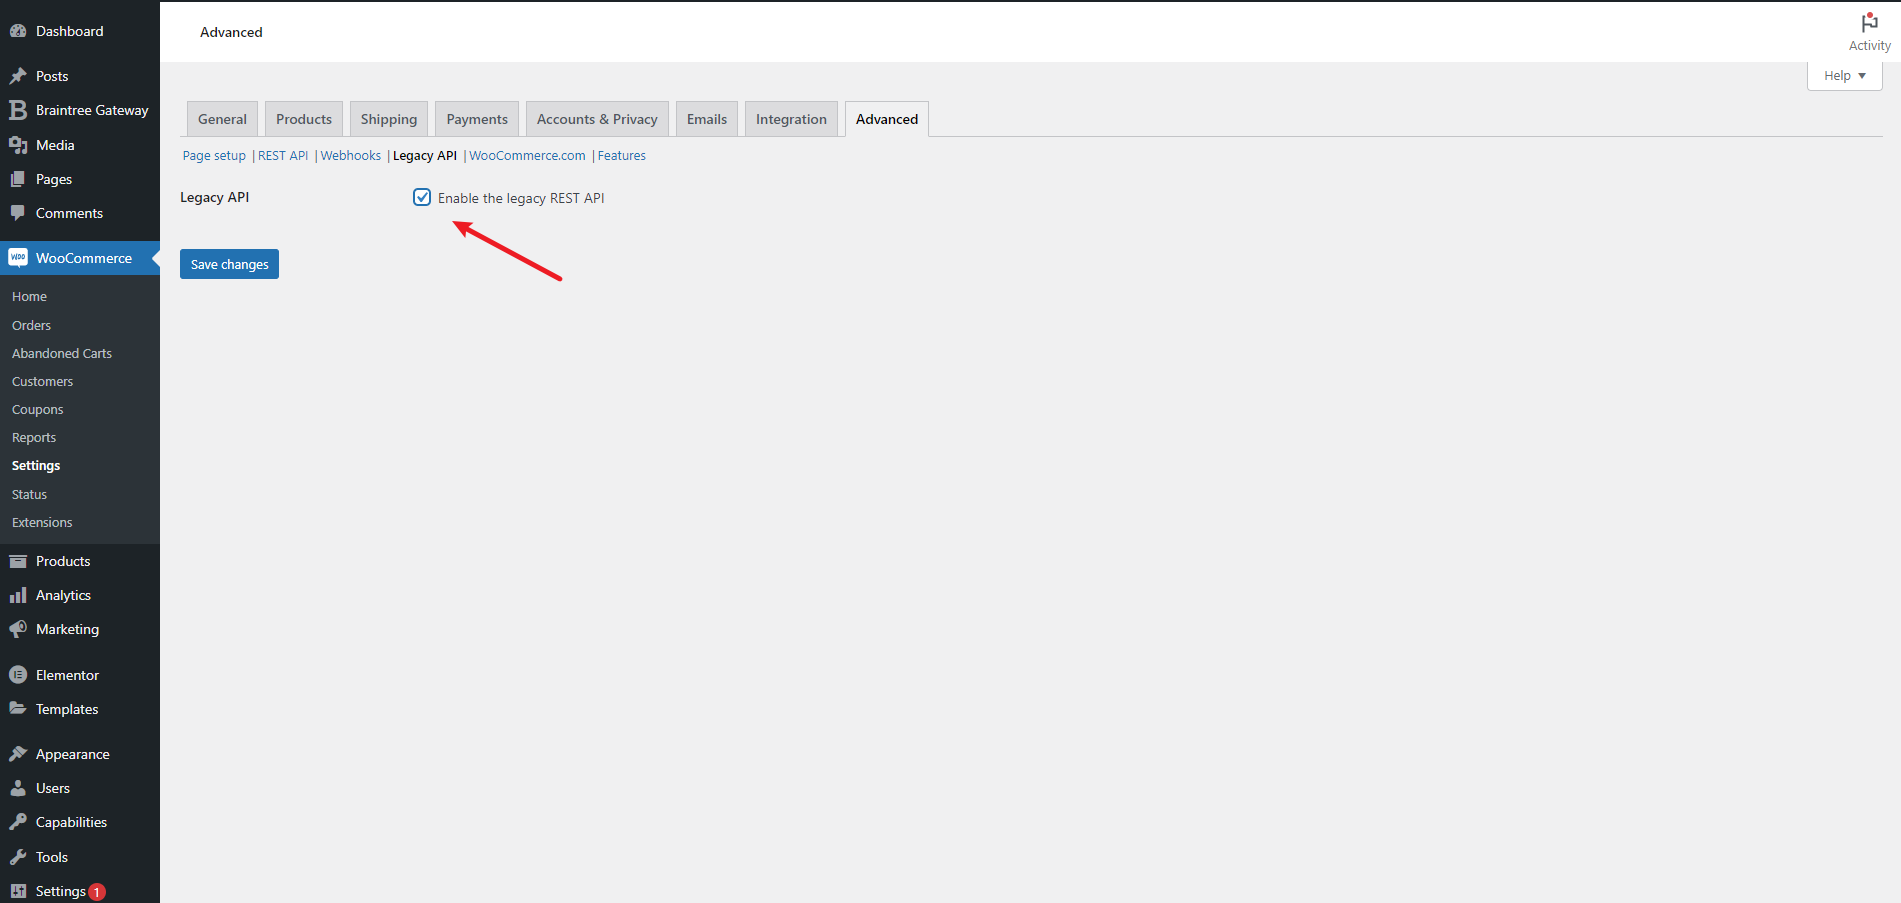Viewport: 1901px width, 903px height.
Task: Click the Analytics bar chart icon
Action: [18, 595]
